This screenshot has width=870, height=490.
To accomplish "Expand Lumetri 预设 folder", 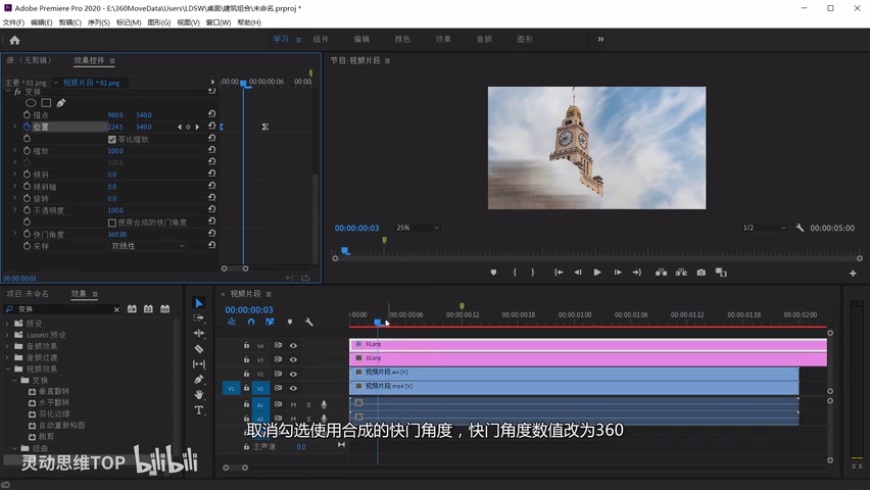I will click(7, 335).
